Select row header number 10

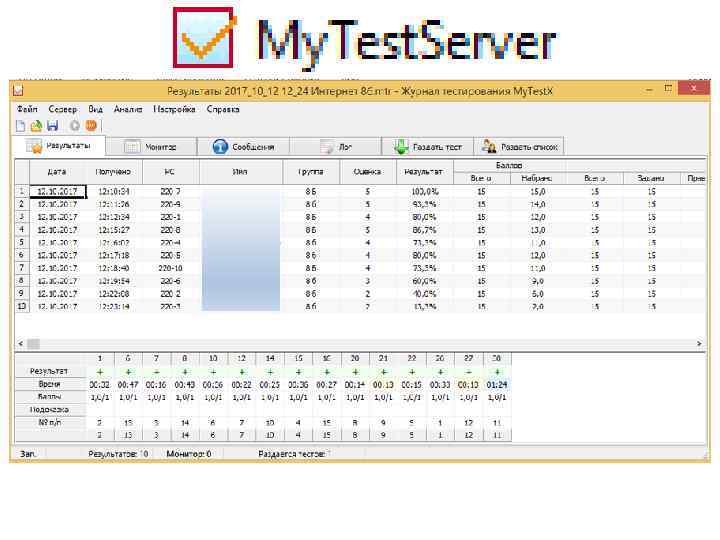22,306
